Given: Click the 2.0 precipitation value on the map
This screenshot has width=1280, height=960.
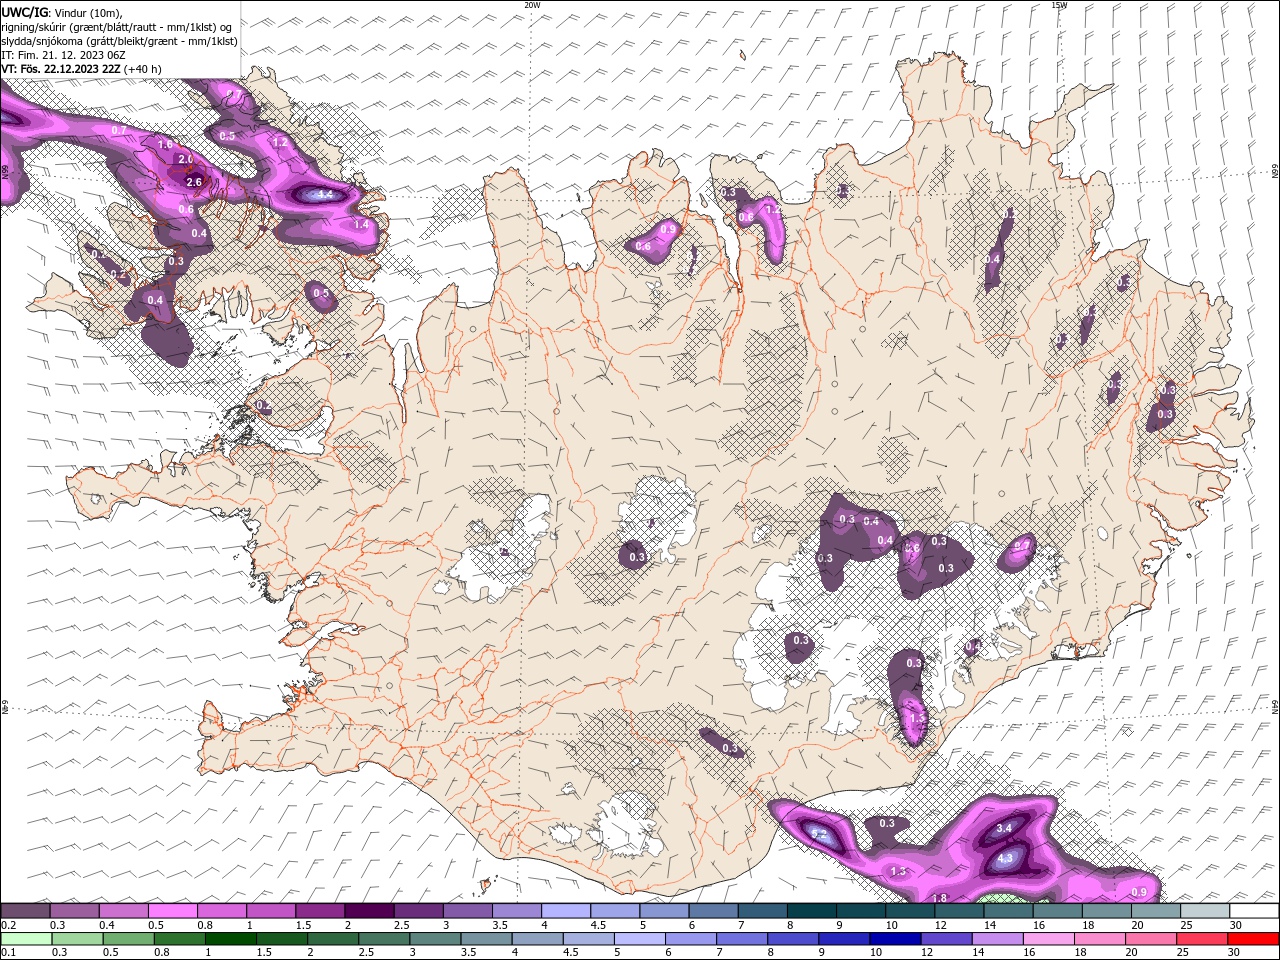Looking at the screenshot, I should [x=185, y=159].
